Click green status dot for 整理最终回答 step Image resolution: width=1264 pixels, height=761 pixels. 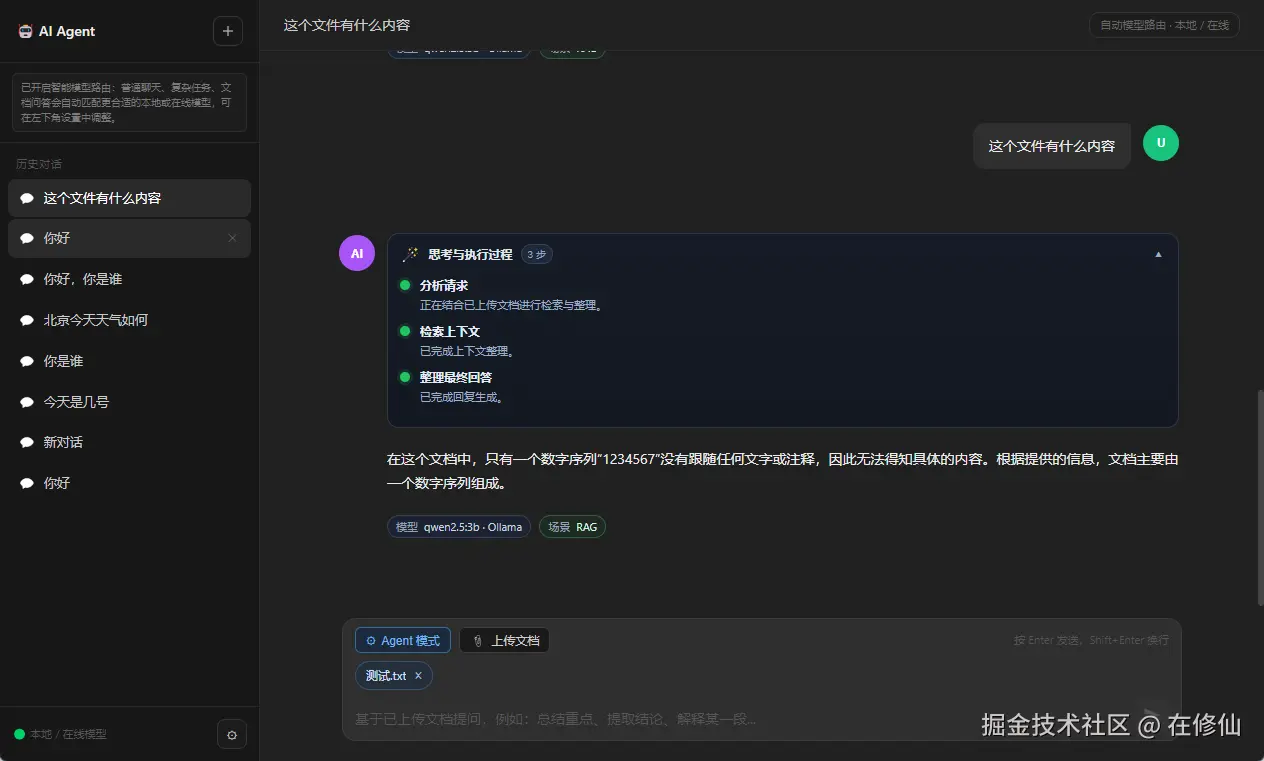coord(405,377)
